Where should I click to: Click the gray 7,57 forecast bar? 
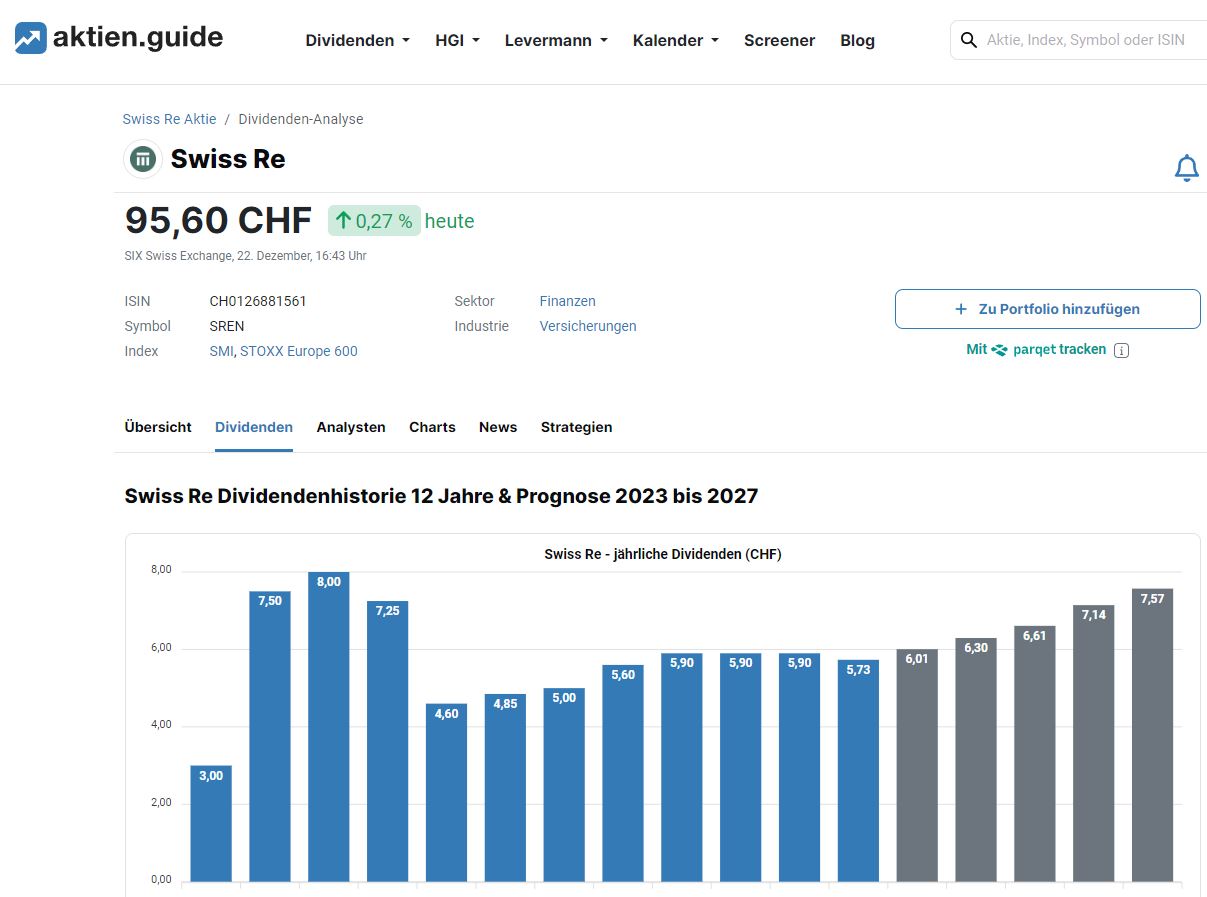coord(1152,735)
